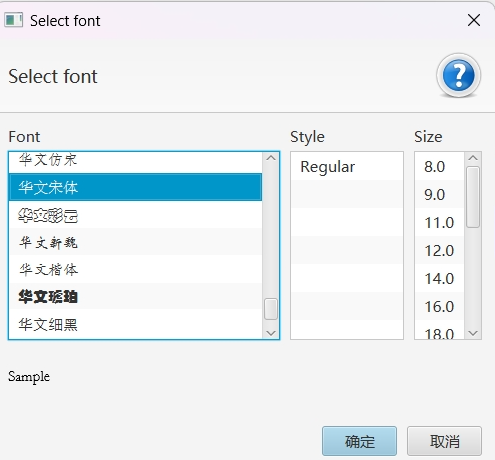The image size is (495, 460).
Task: Click the Font list scroll up arrow
Action: 271,158
